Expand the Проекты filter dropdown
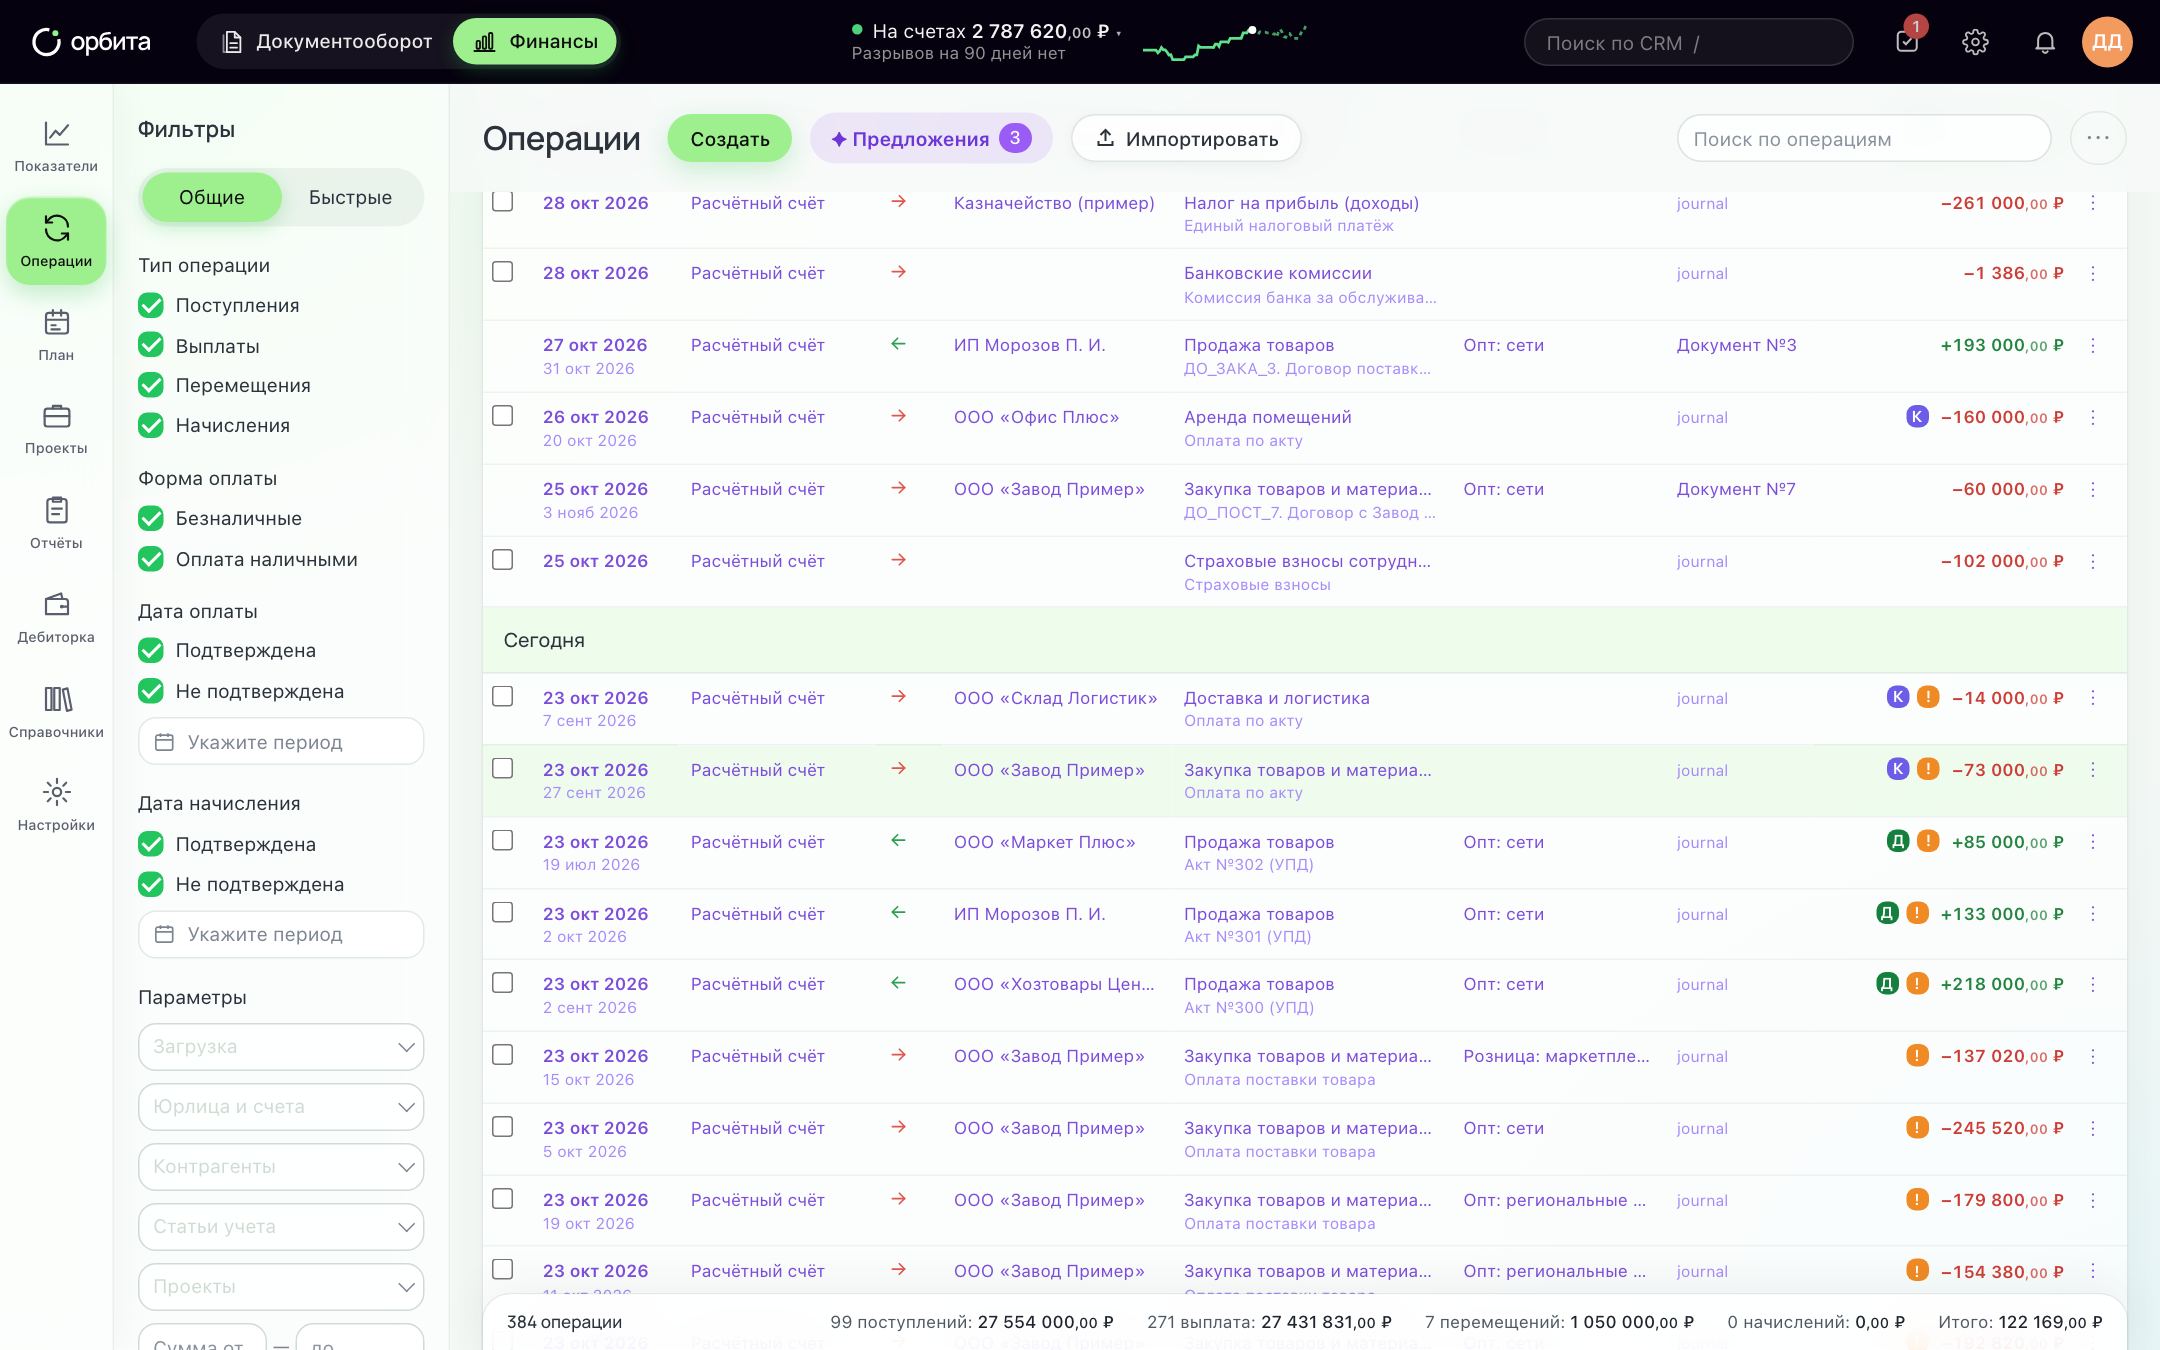Viewport: 2160px width, 1350px height. [x=281, y=1286]
